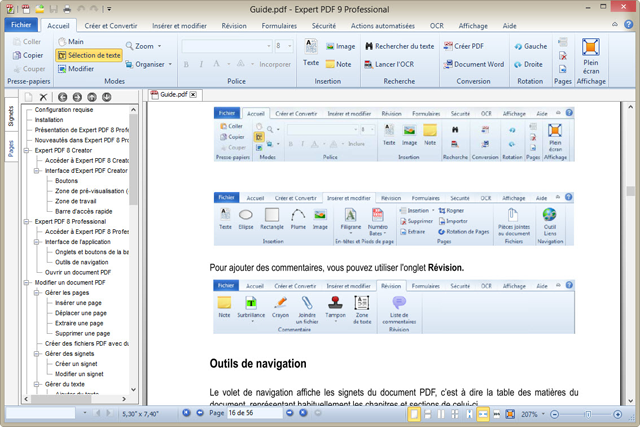This screenshot has height=427, width=640.
Task: Go to first page in status bar
Action: click(x=187, y=413)
